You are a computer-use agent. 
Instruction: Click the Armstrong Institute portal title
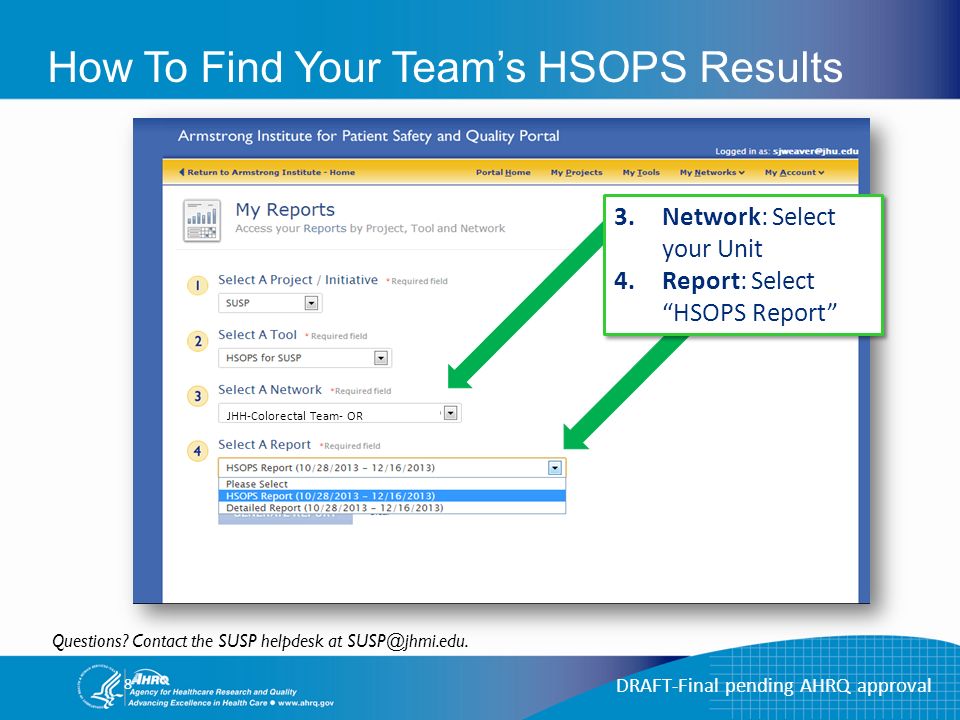[369, 136]
